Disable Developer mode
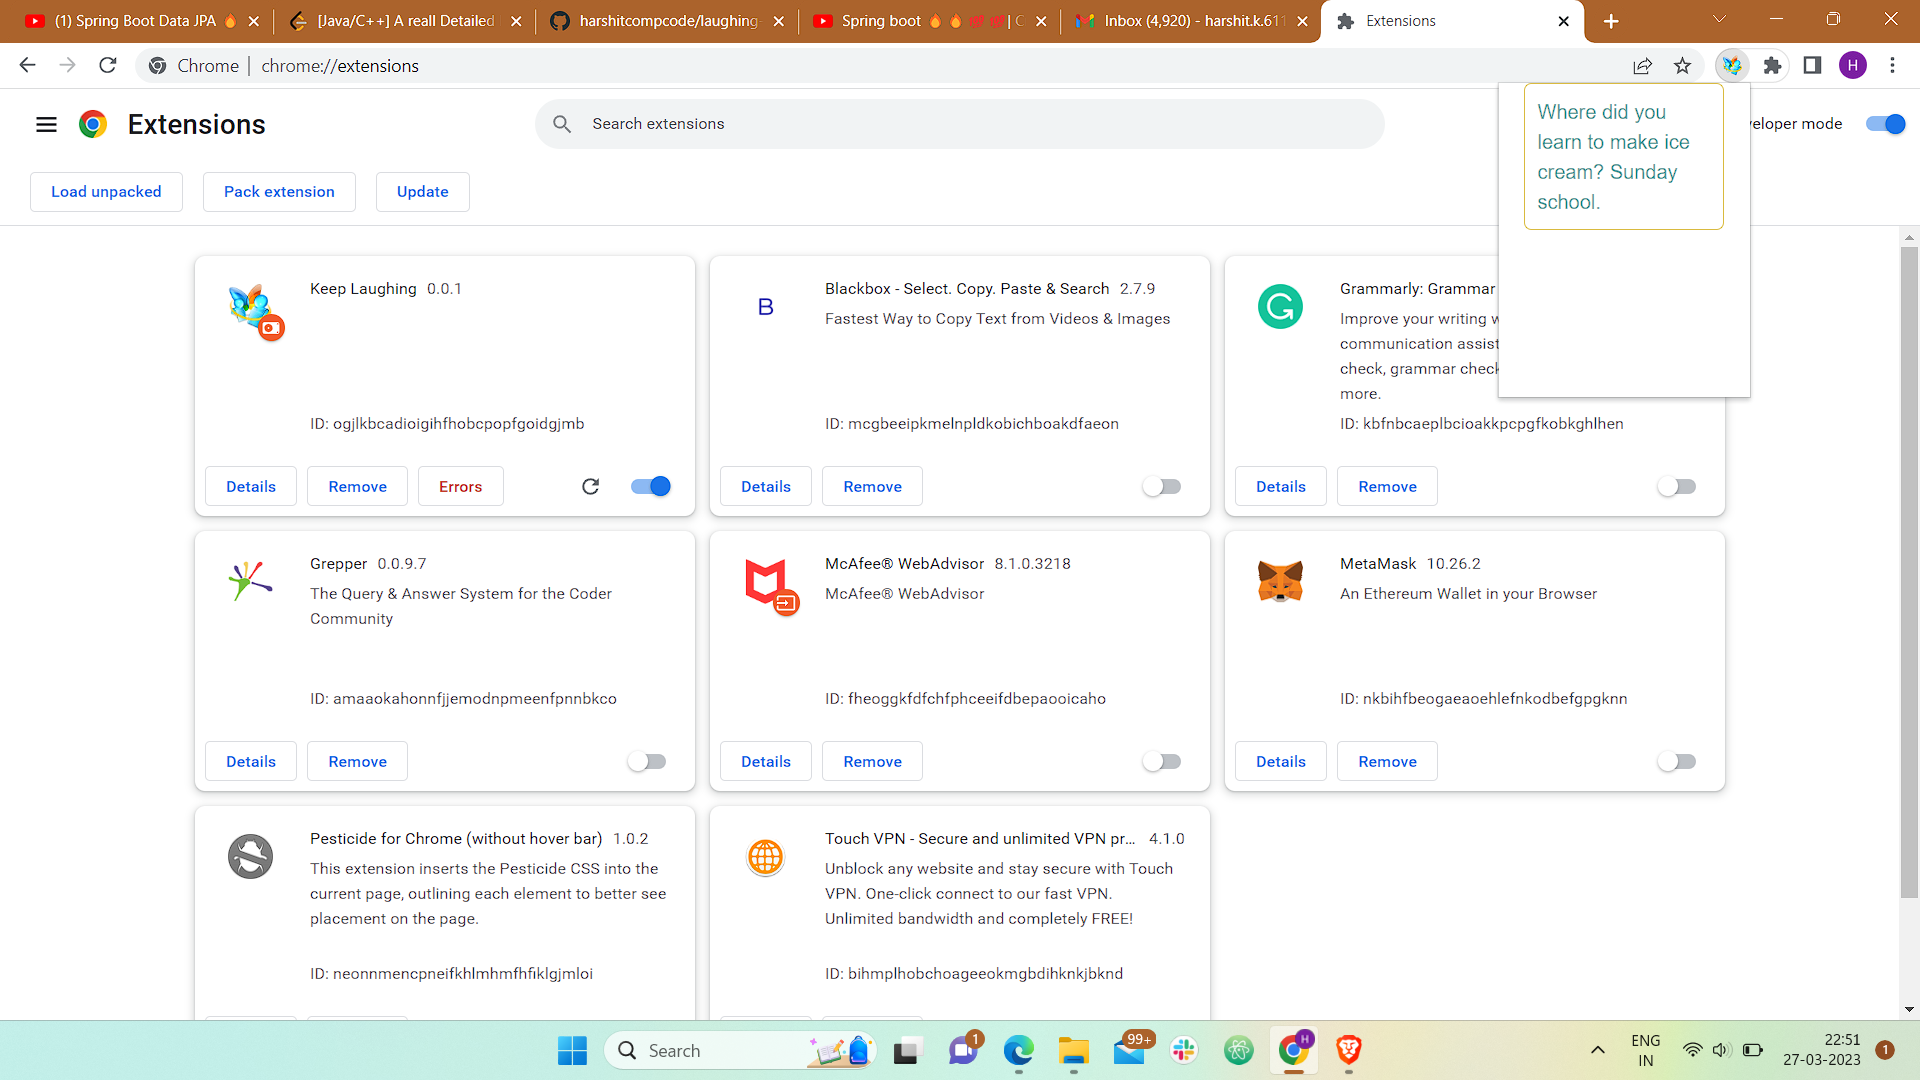This screenshot has width=1920, height=1080. [x=1884, y=123]
